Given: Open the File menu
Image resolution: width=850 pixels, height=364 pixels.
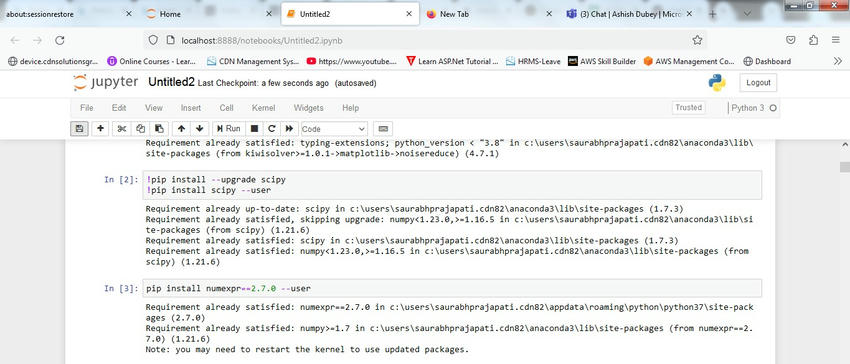Looking at the screenshot, I should point(87,108).
